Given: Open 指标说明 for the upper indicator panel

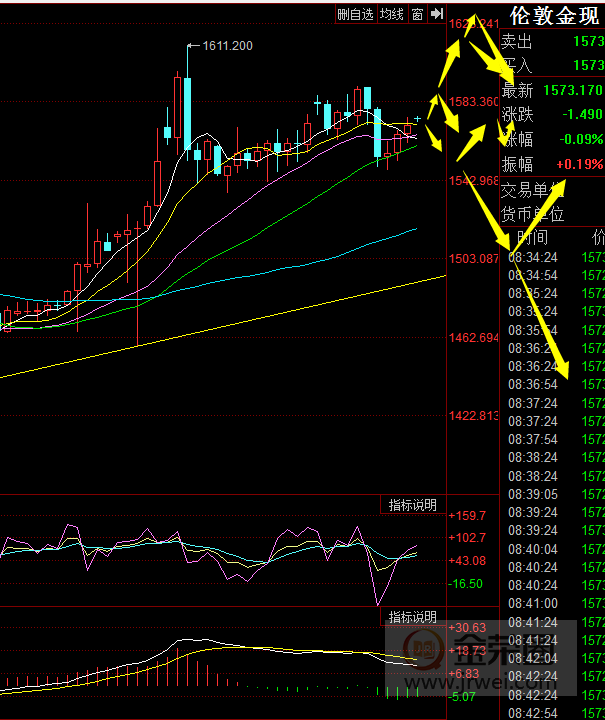Looking at the screenshot, I should coord(413,505).
